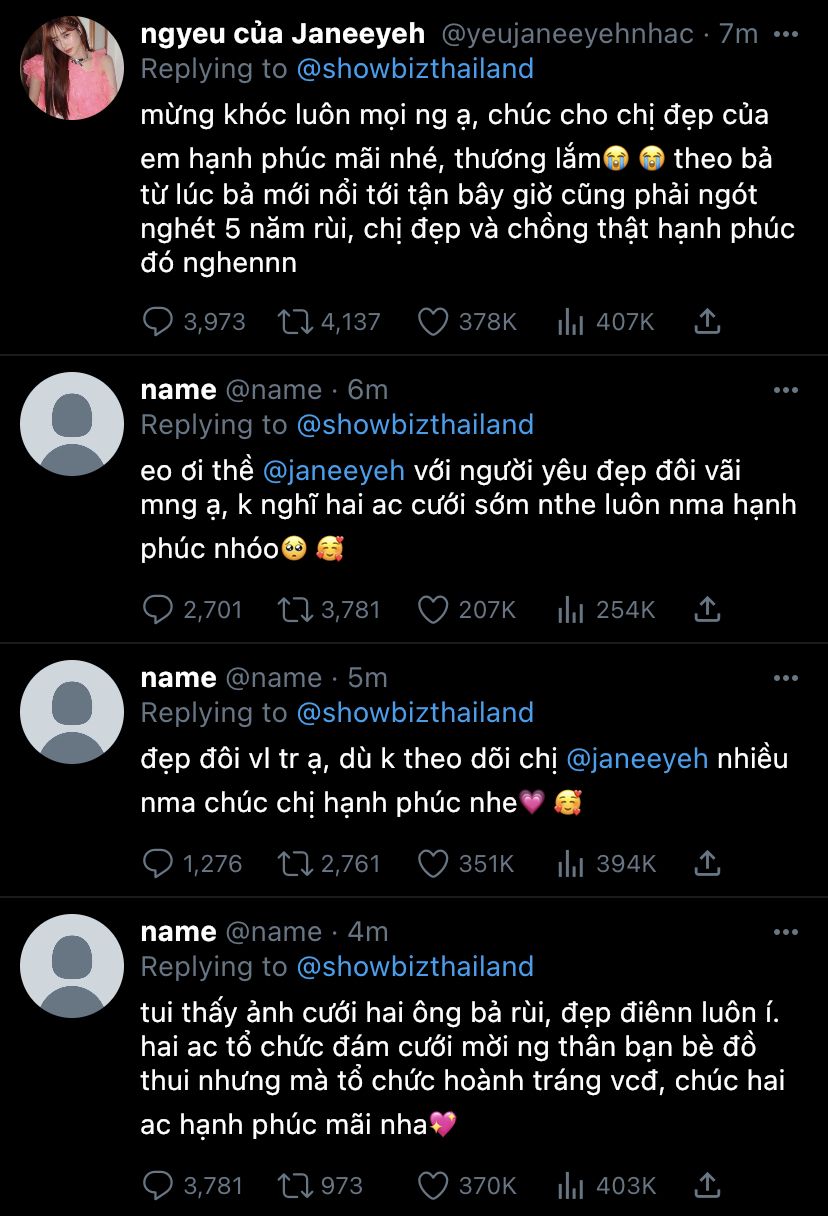Open more options on ngyeu của Janeeyeh's tweet
Image resolution: width=828 pixels, height=1216 pixels.
(x=786, y=34)
